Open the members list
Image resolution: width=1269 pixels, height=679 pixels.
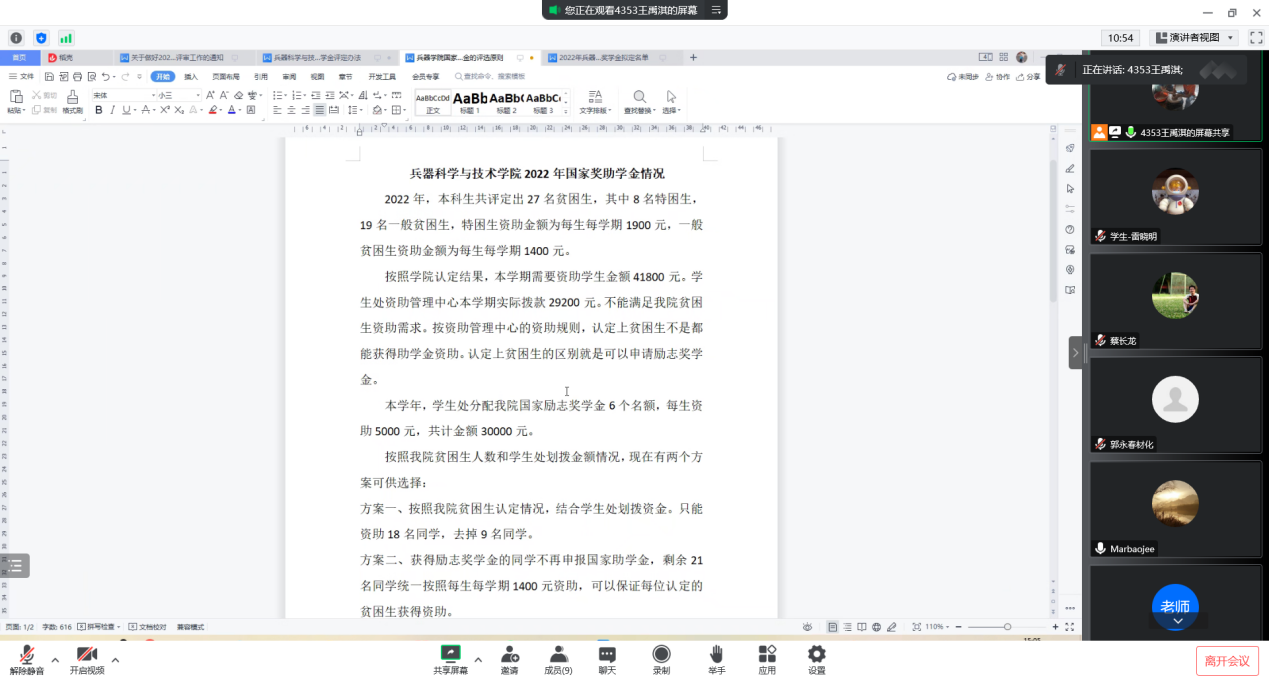tap(558, 657)
